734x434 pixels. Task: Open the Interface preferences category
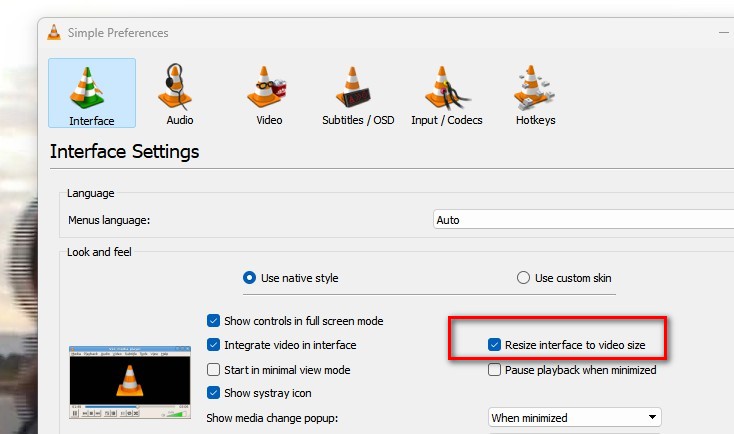(92, 93)
